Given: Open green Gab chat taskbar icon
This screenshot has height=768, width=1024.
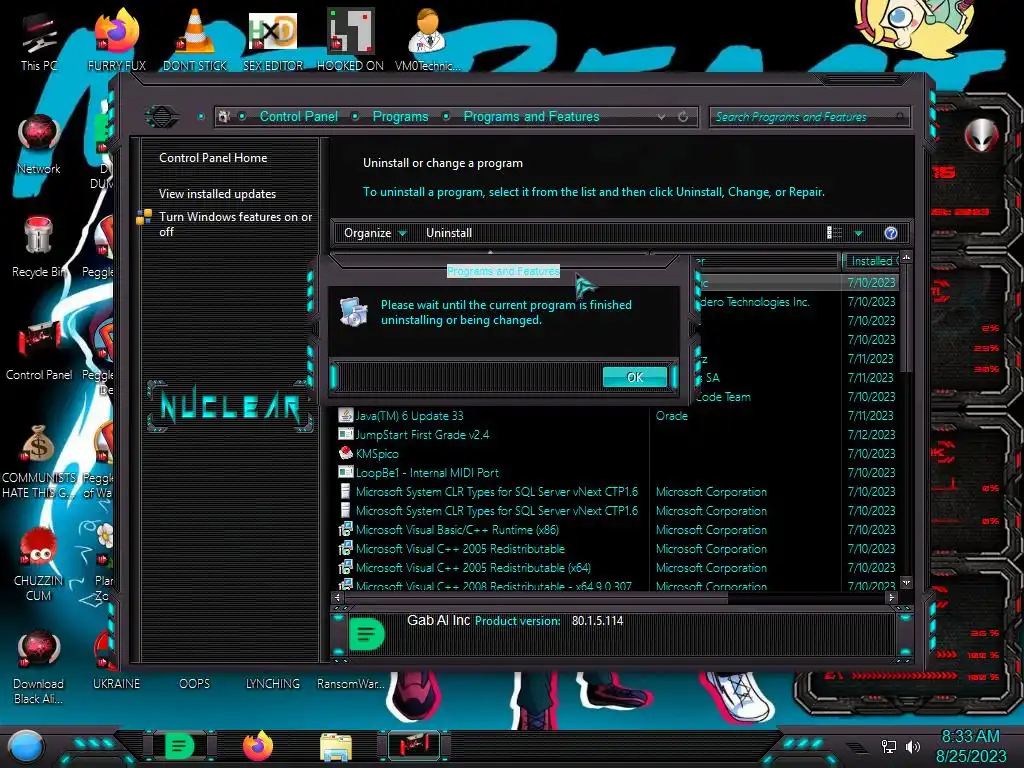Looking at the screenshot, I should 179,746.
